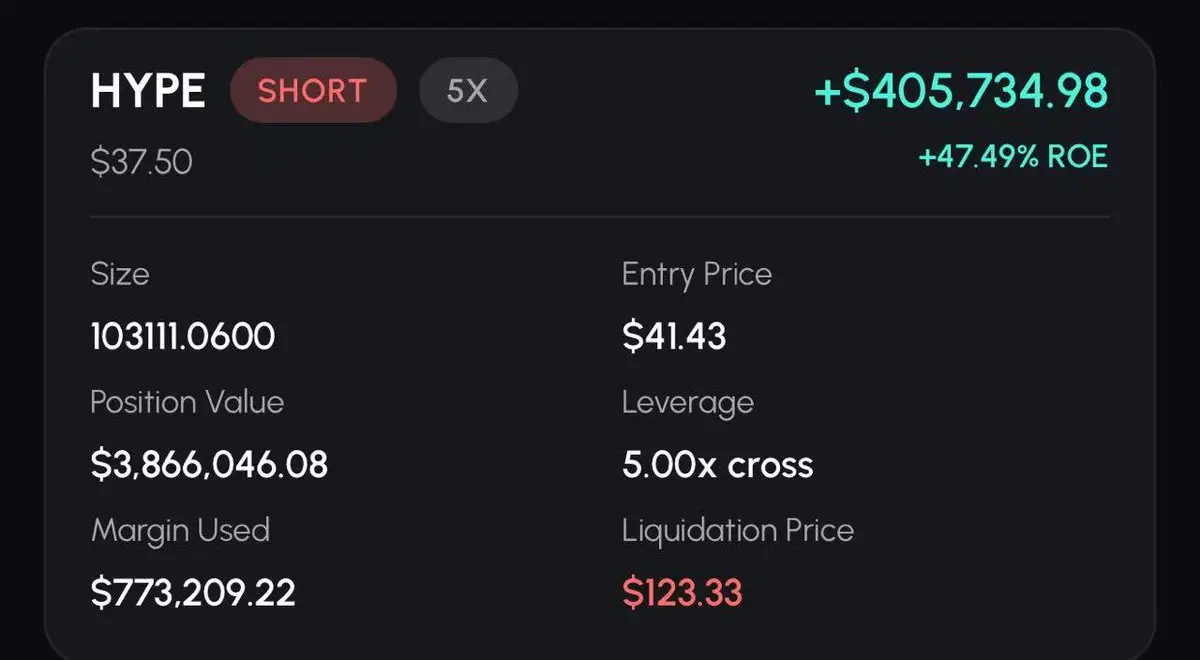
Task: Click the $3,866,046.08 position value
Action: click(209, 464)
